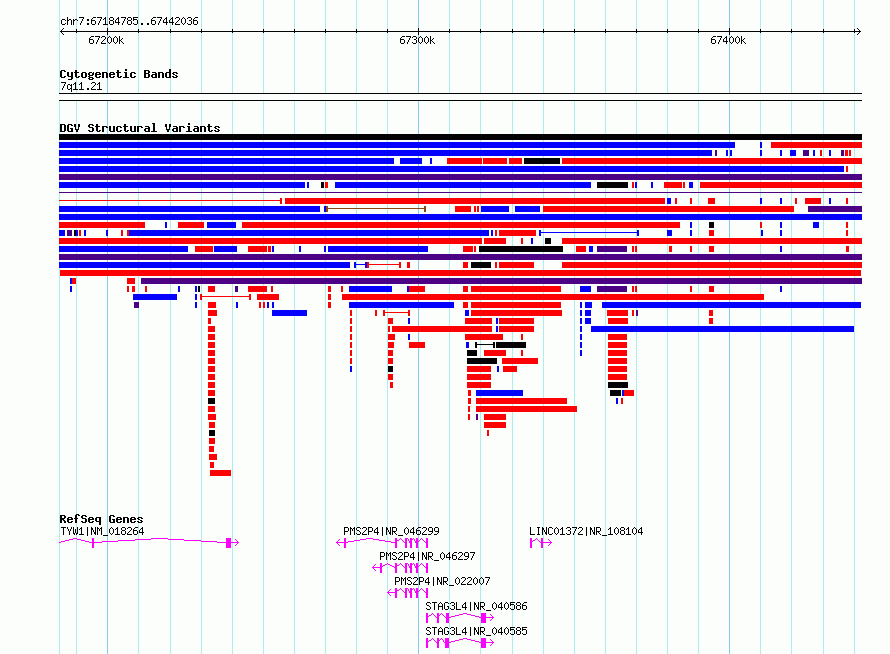Click the PMS2P4 NR_046299 transcript glyph
Screen dimensions: 890x654
pyautogui.click(x=382, y=543)
